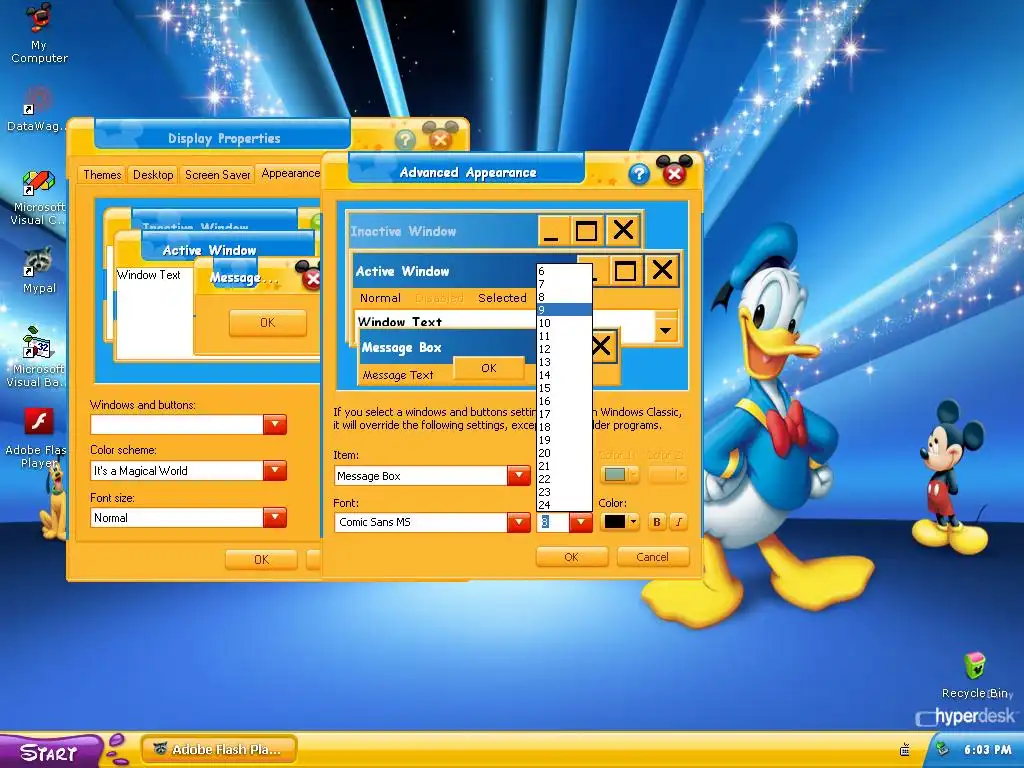Click Window Text area in Advanced preview
The height and width of the screenshot is (768, 1024).
click(400, 322)
